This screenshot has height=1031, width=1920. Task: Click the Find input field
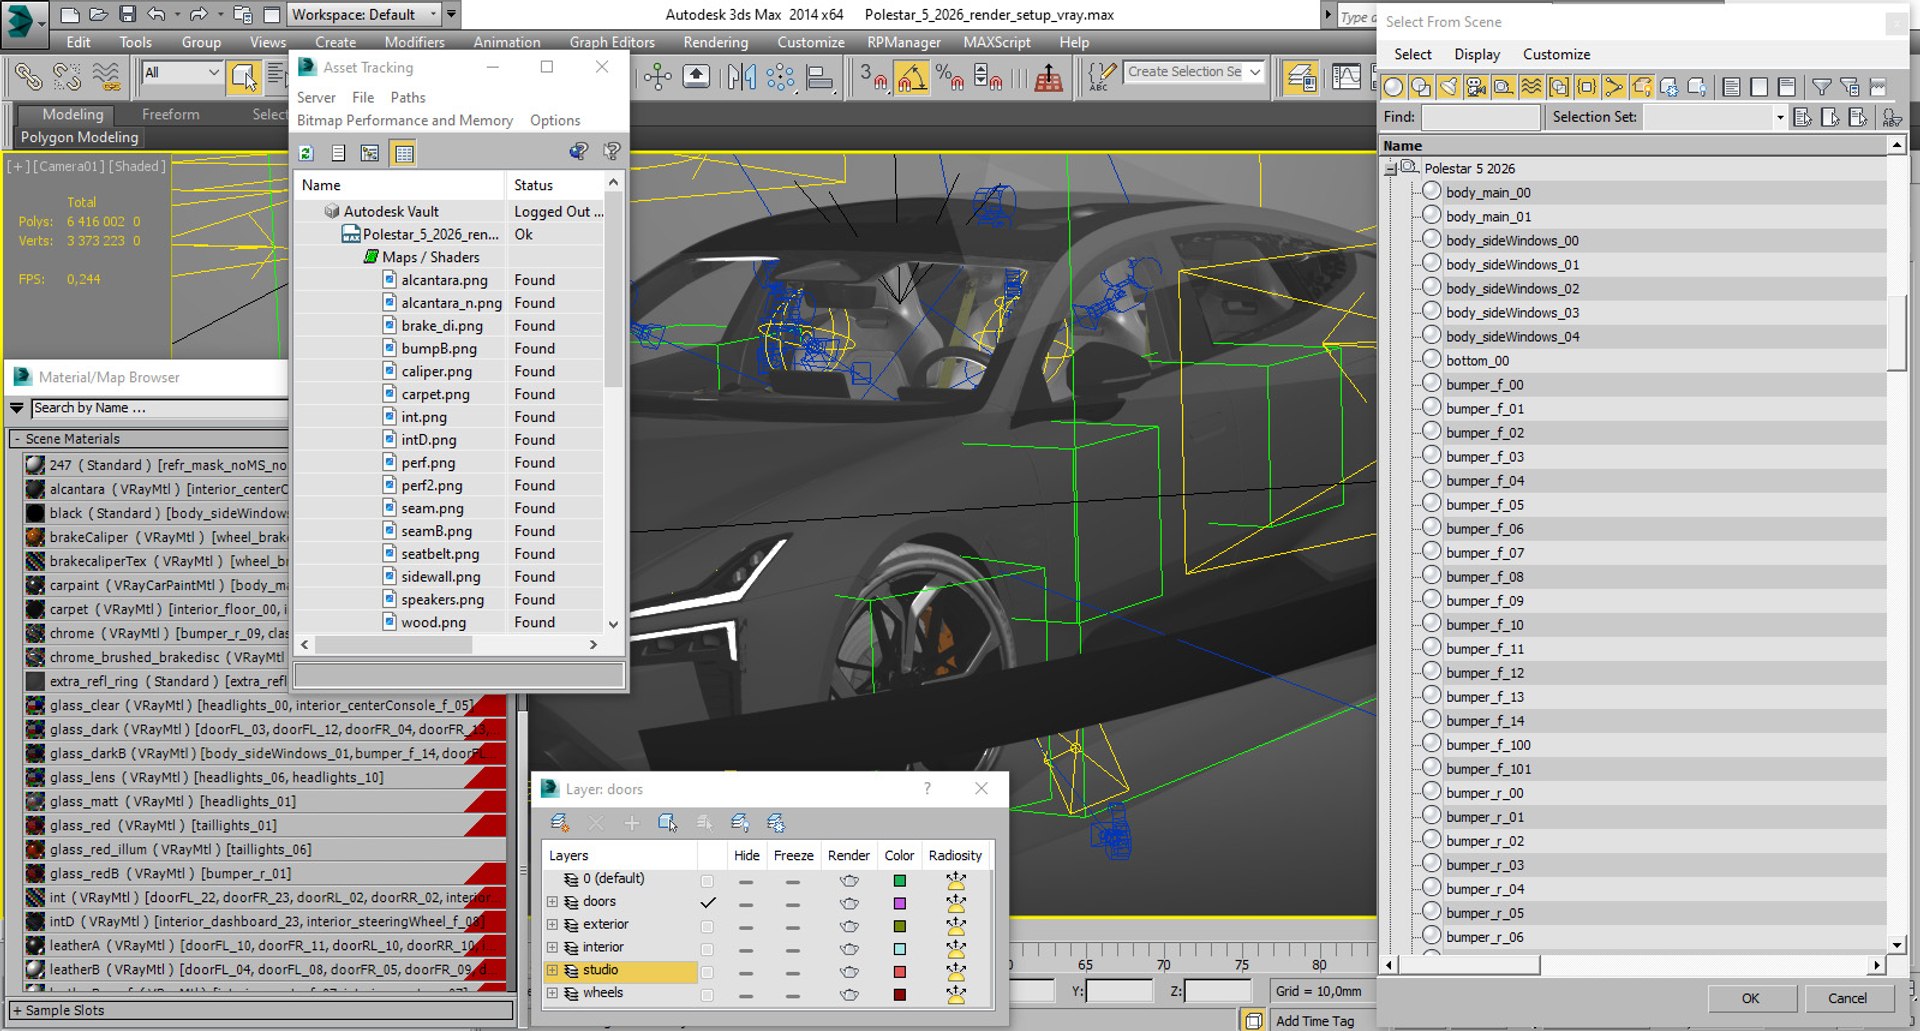1480,118
